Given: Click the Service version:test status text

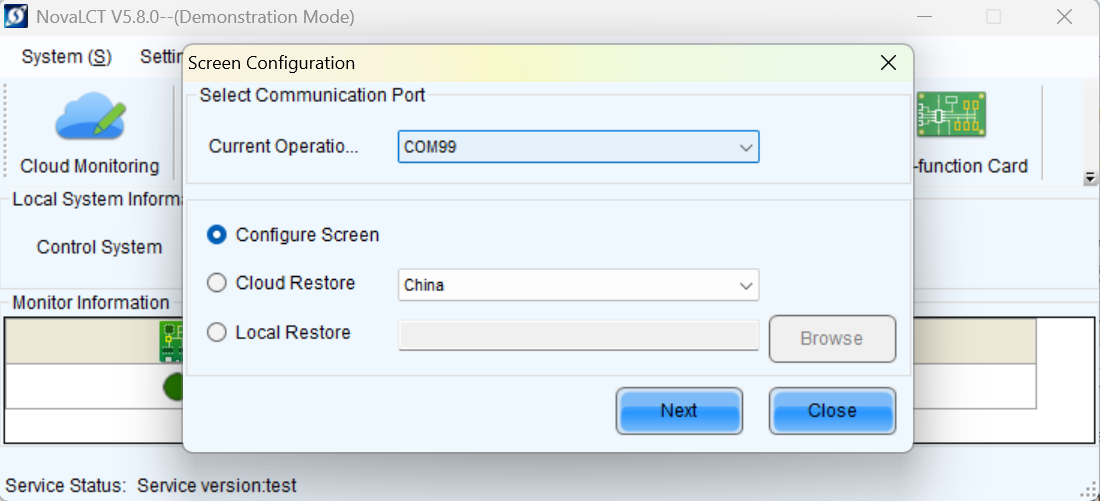Looking at the screenshot, I should (x=217, y=485).
